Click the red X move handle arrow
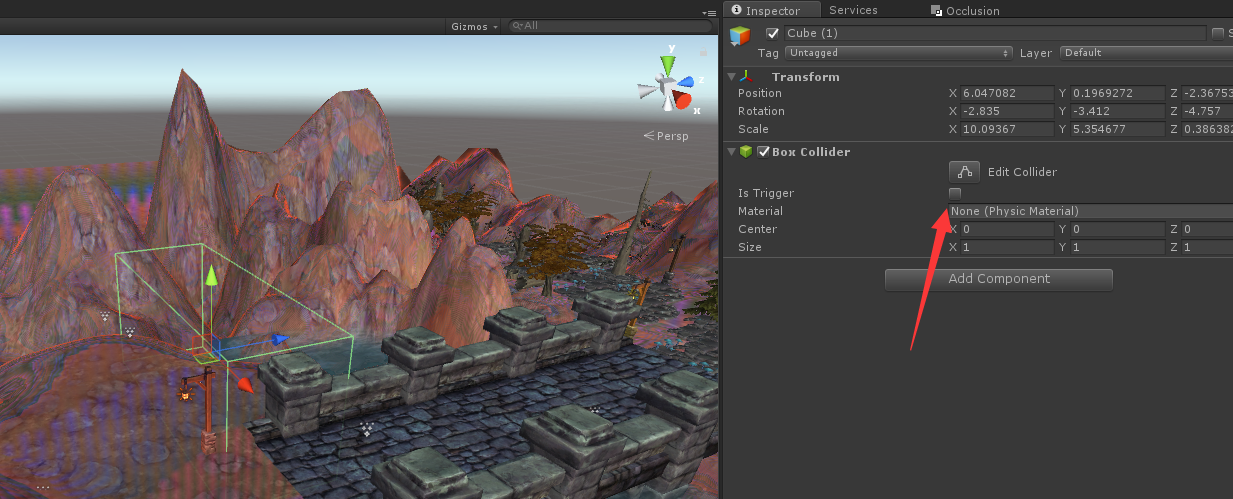Image resolution: width=1233 pixels, height=499 pixels. coord(245,385)
